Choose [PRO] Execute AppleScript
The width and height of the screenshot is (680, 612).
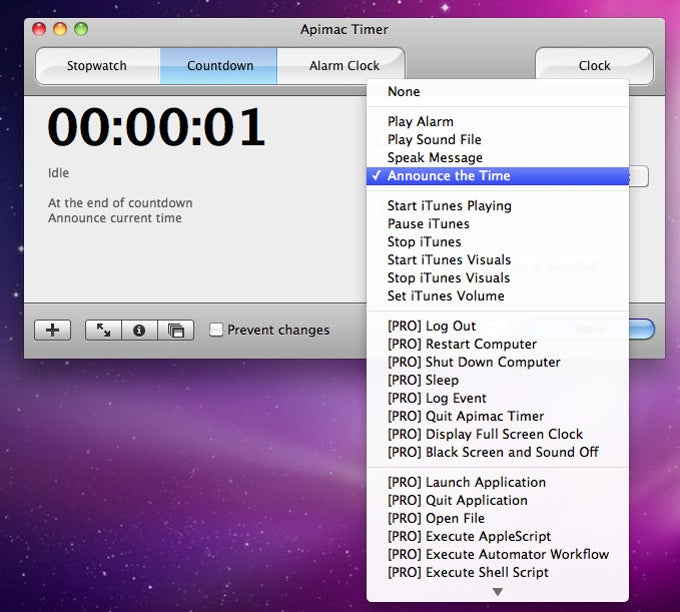[x=497, y=537]
